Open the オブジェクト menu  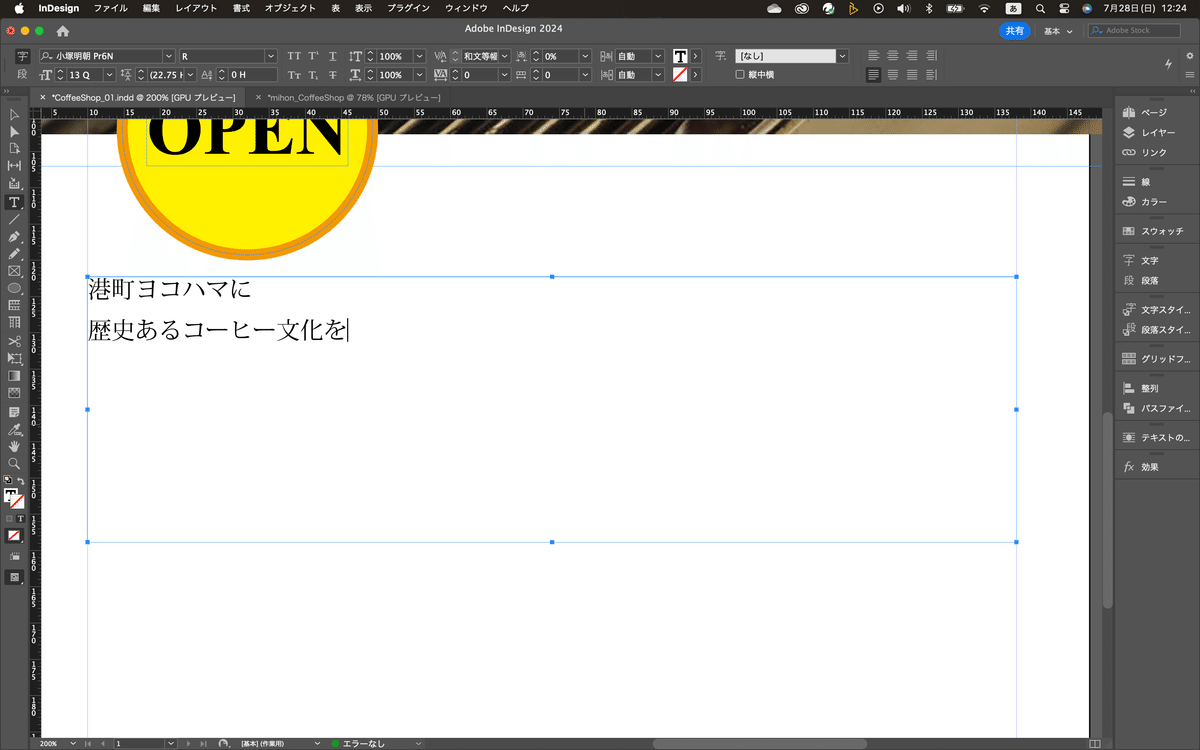[x=290, y=8]
